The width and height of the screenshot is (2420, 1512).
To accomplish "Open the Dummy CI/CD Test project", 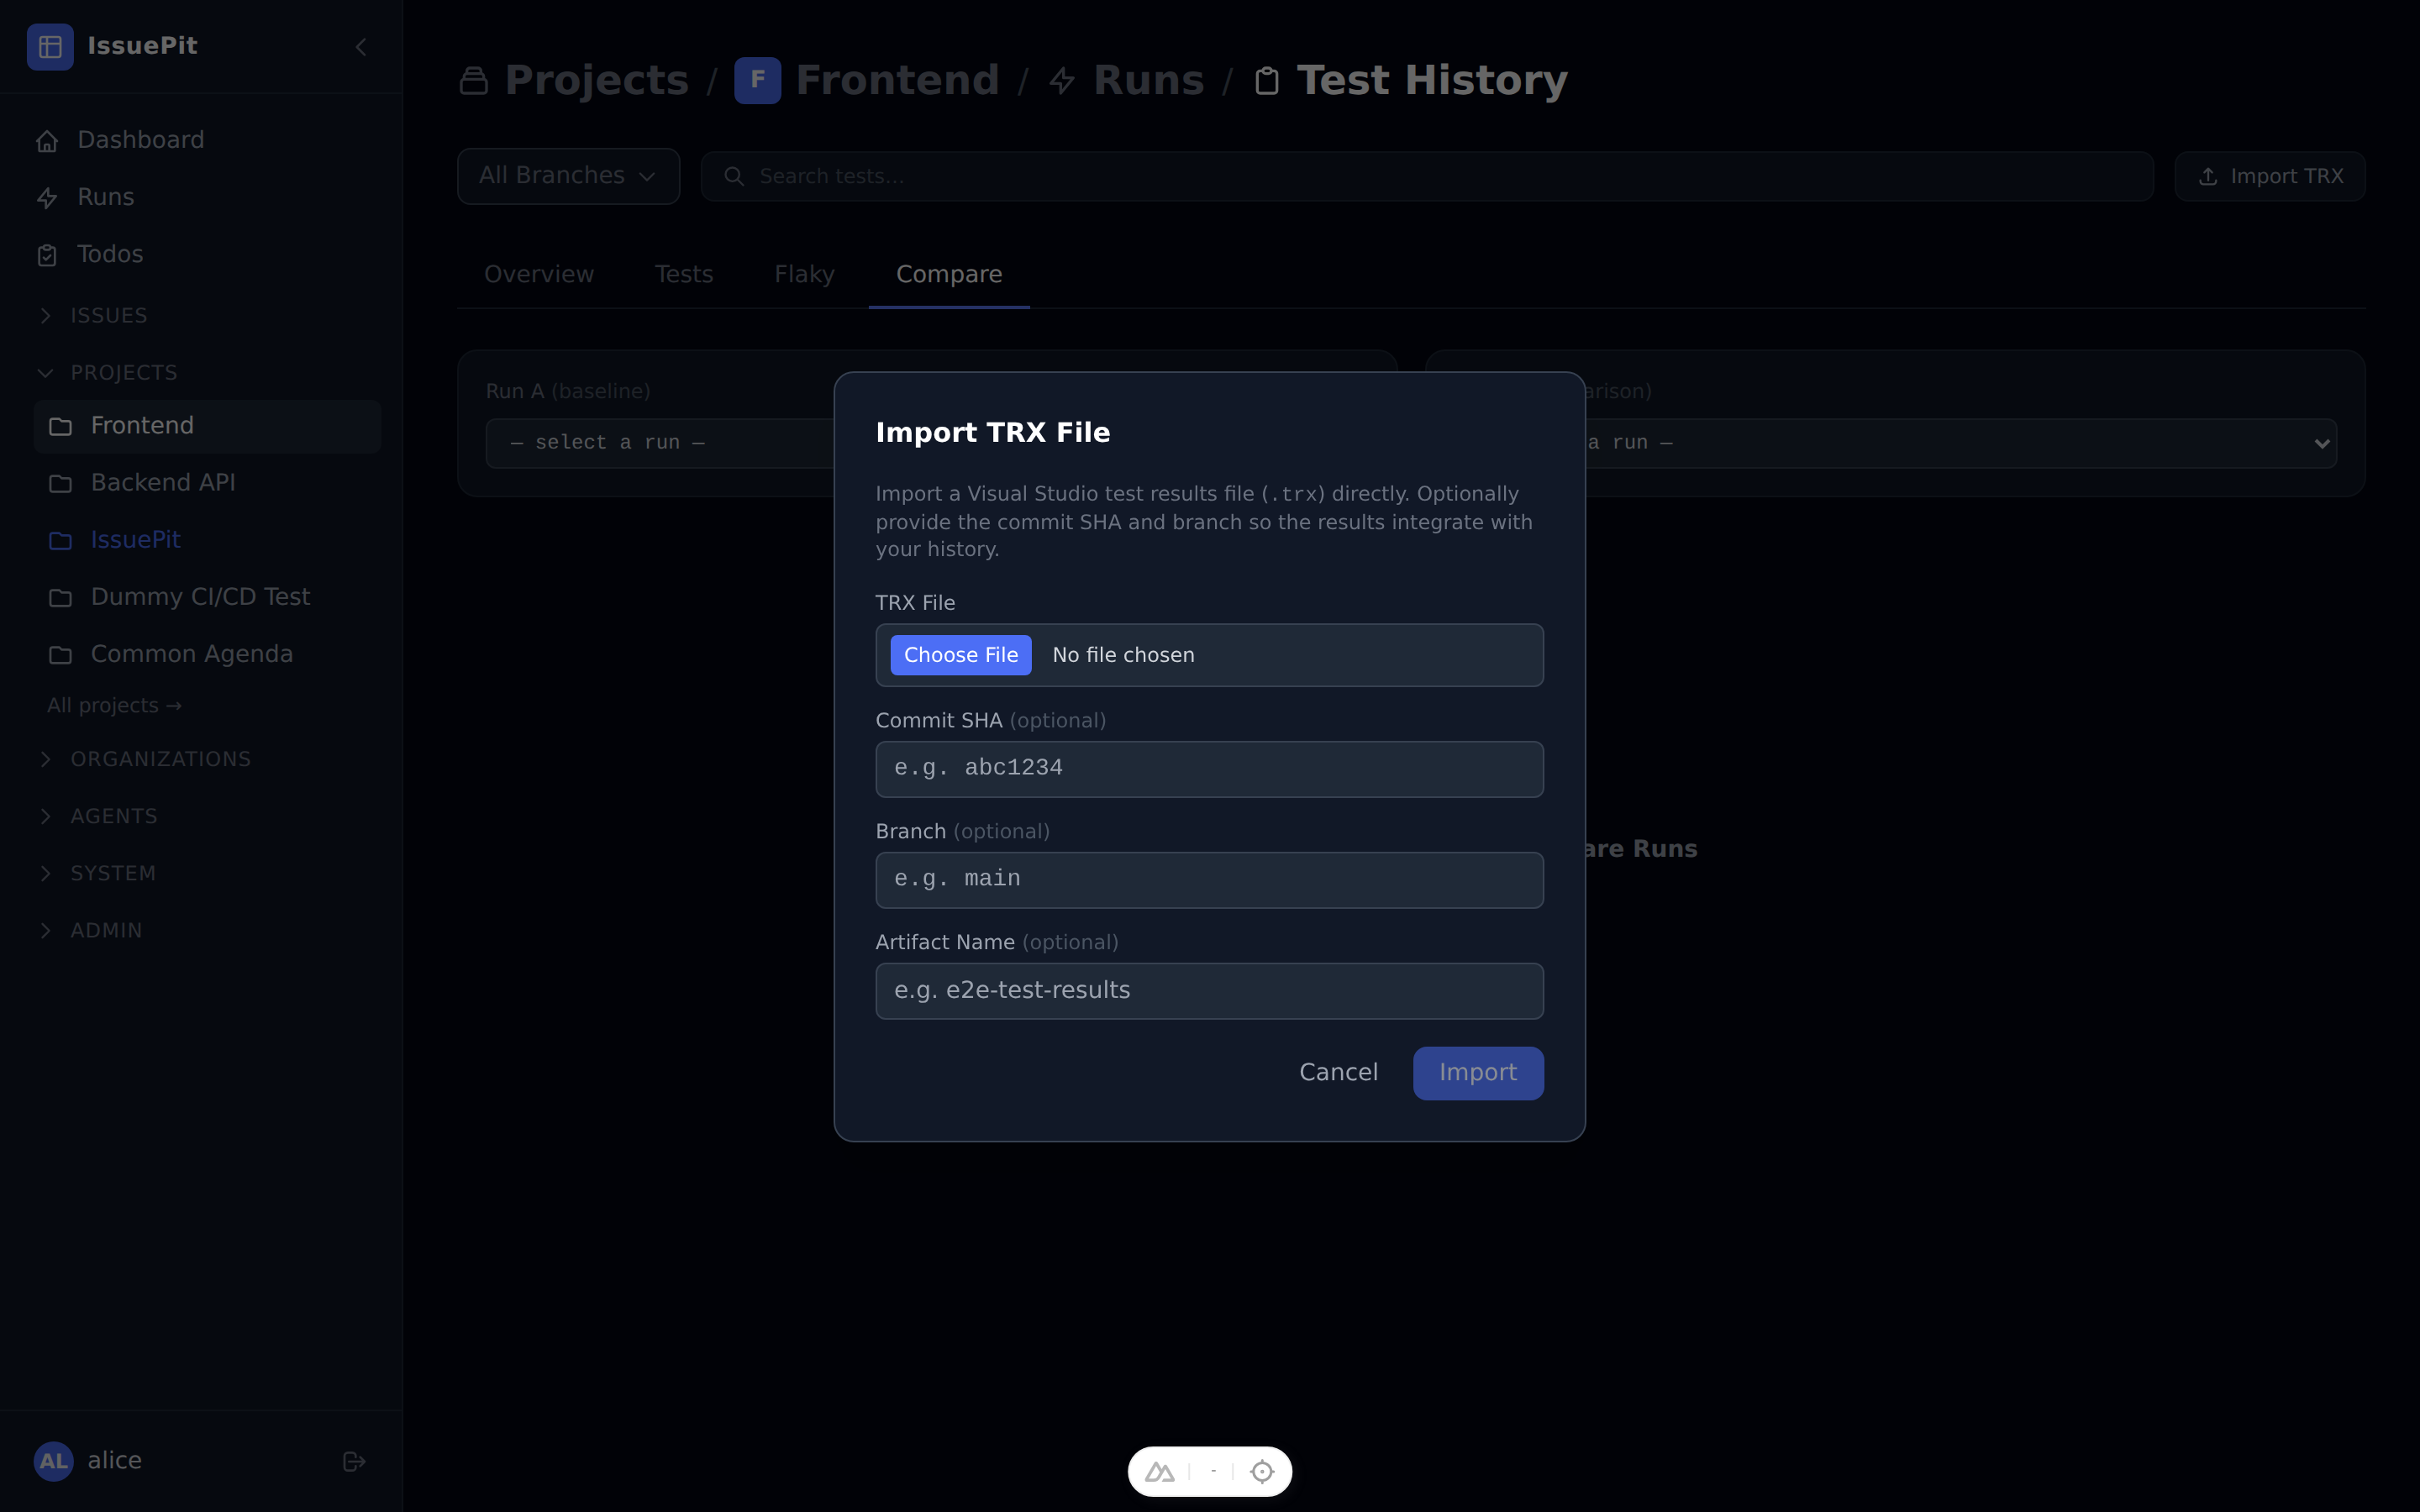I will 200,596.
